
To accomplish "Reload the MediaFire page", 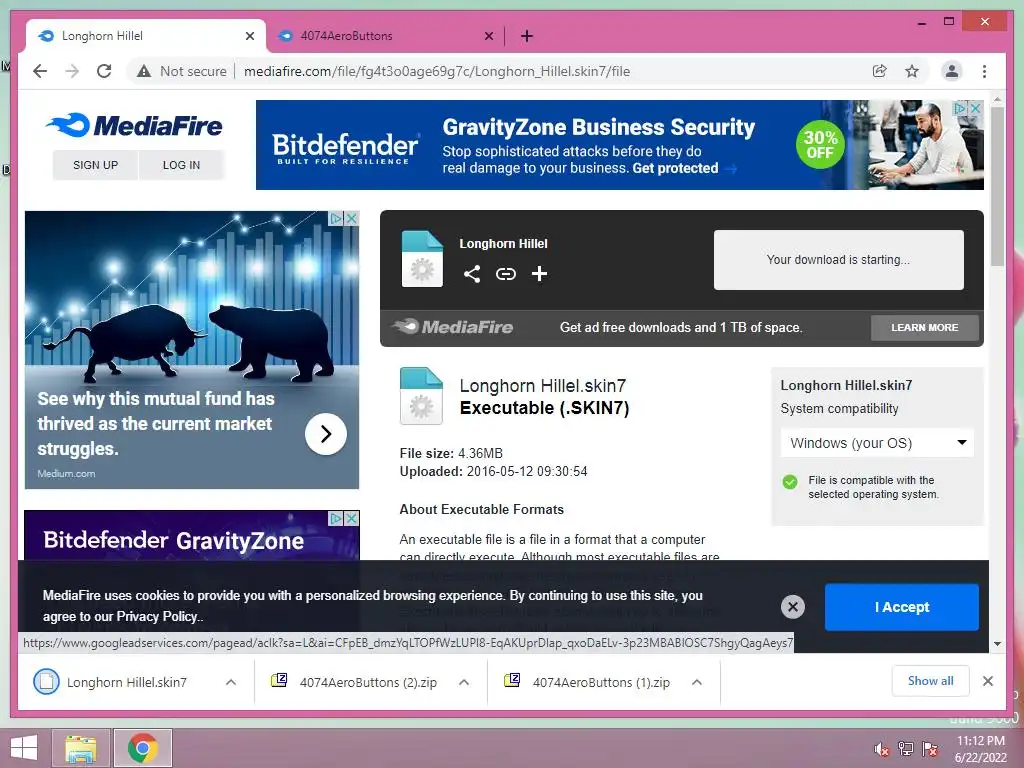I will coord(104,71).
